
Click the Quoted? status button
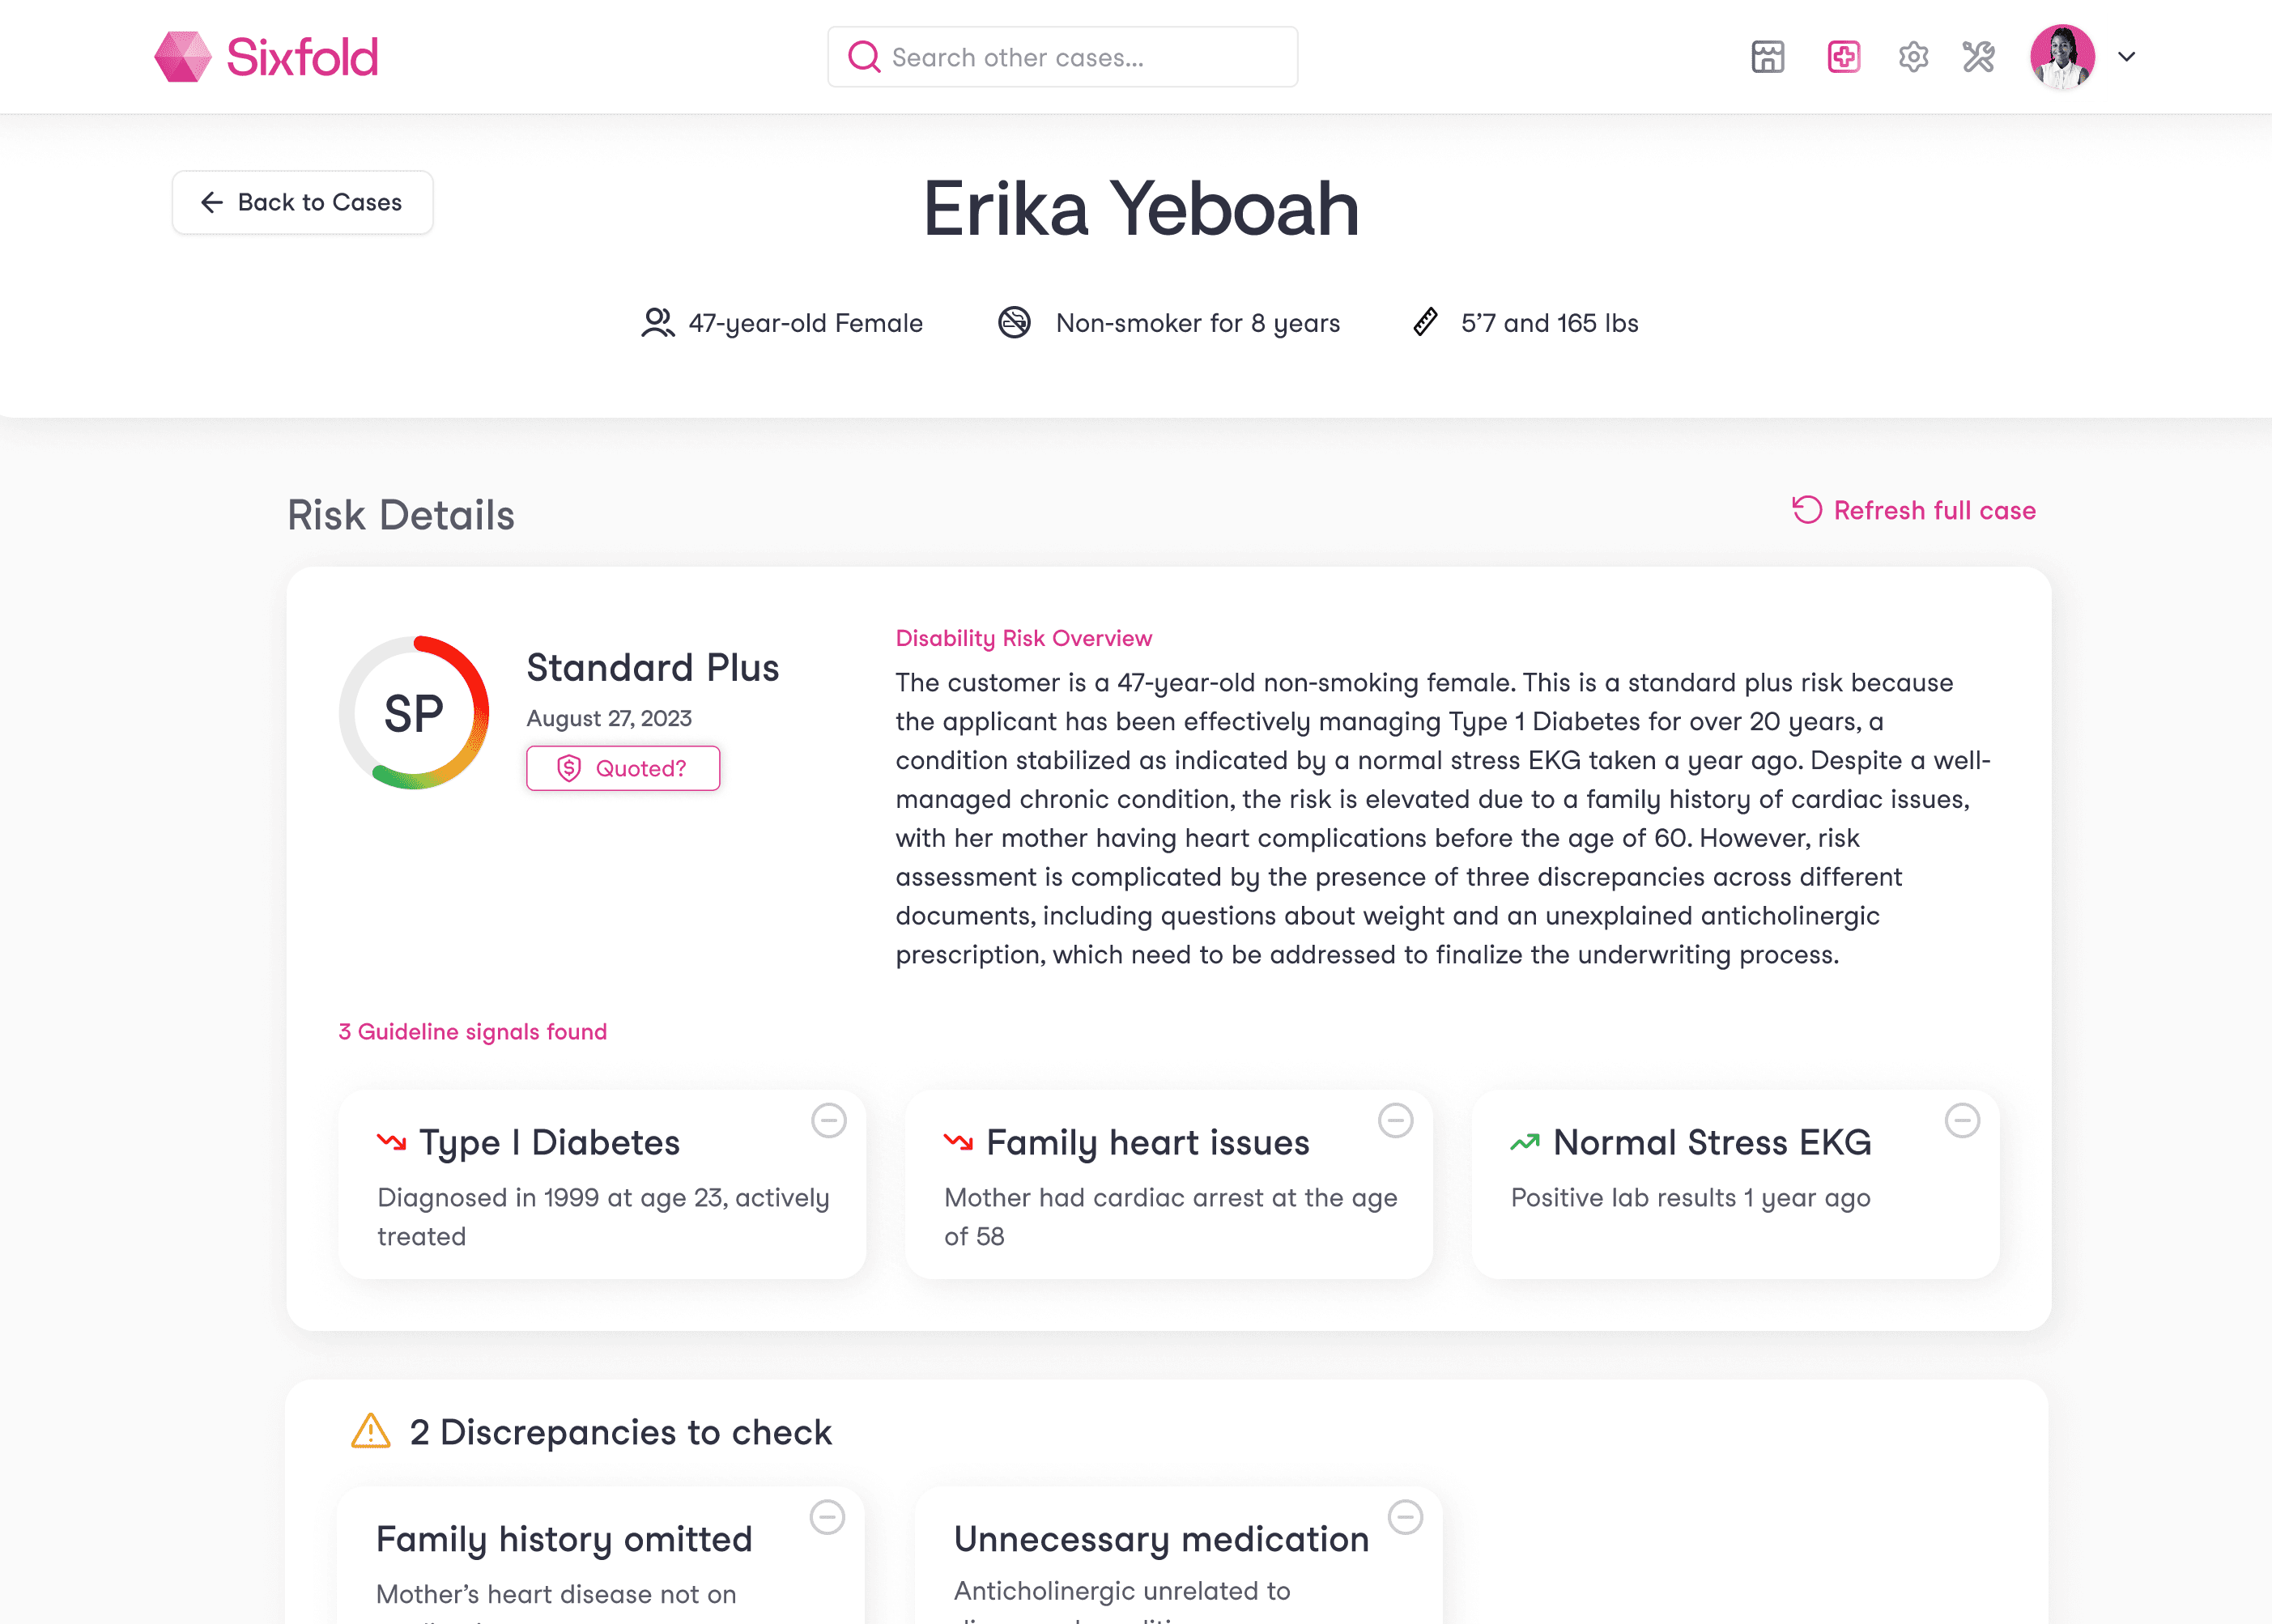(623, 768)
